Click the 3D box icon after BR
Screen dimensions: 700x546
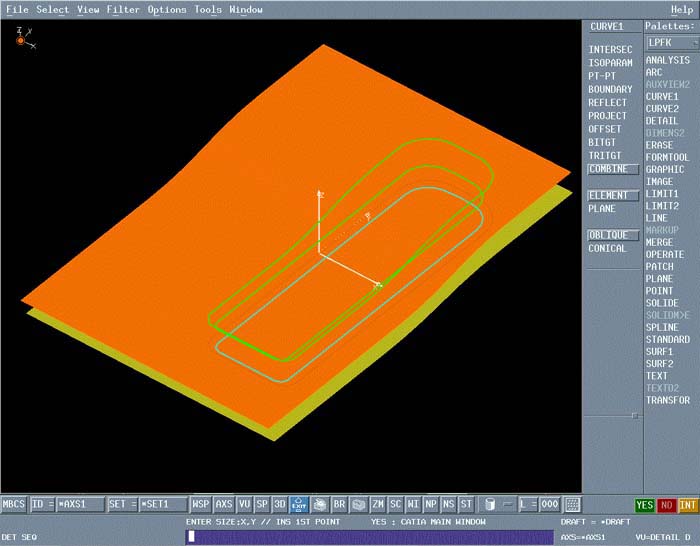pyautogui.click(x=358, y=504)
